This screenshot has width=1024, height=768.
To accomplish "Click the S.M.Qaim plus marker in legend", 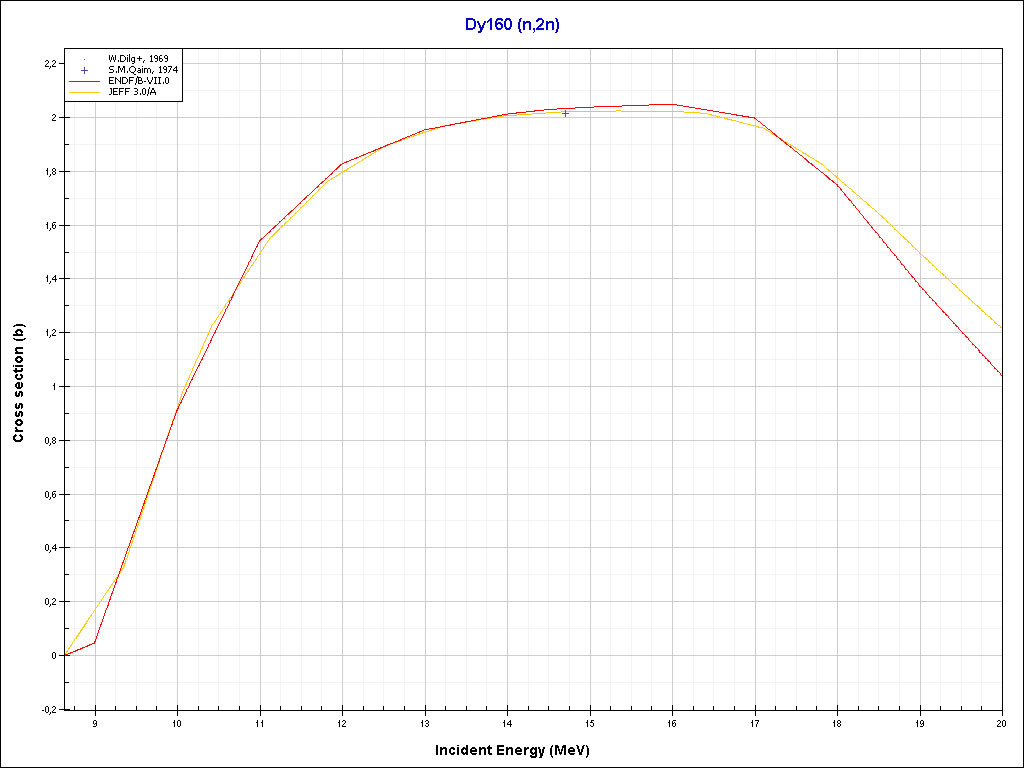I will tap(85, 70).
